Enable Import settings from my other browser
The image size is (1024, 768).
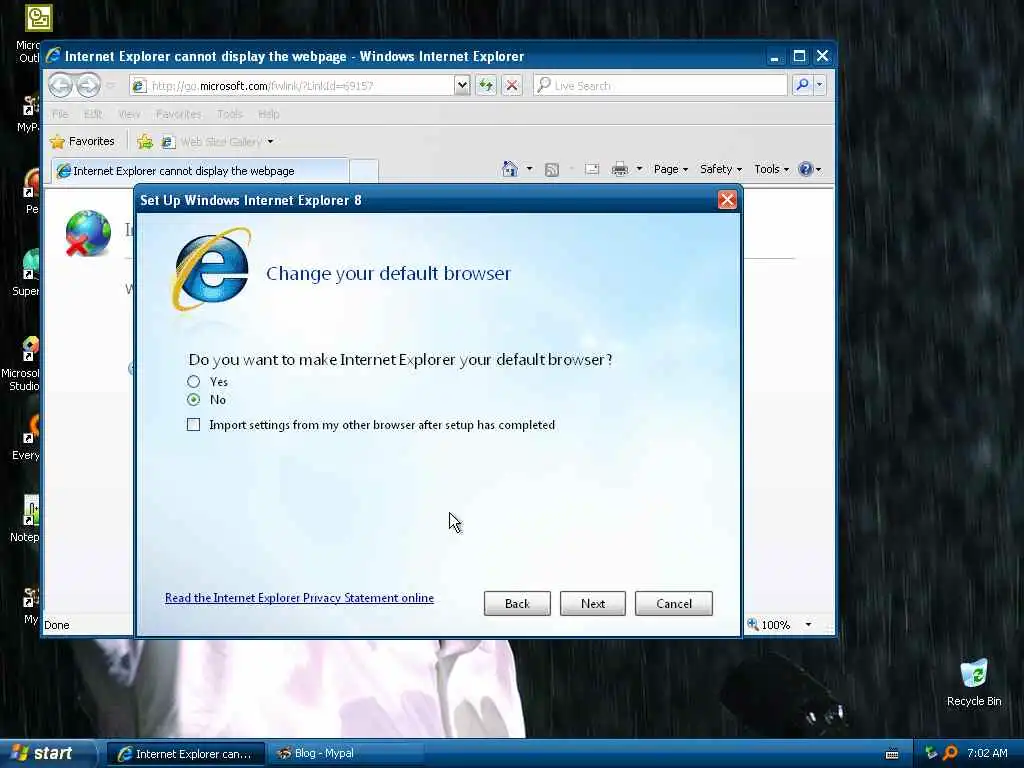(x=193, y=424)
